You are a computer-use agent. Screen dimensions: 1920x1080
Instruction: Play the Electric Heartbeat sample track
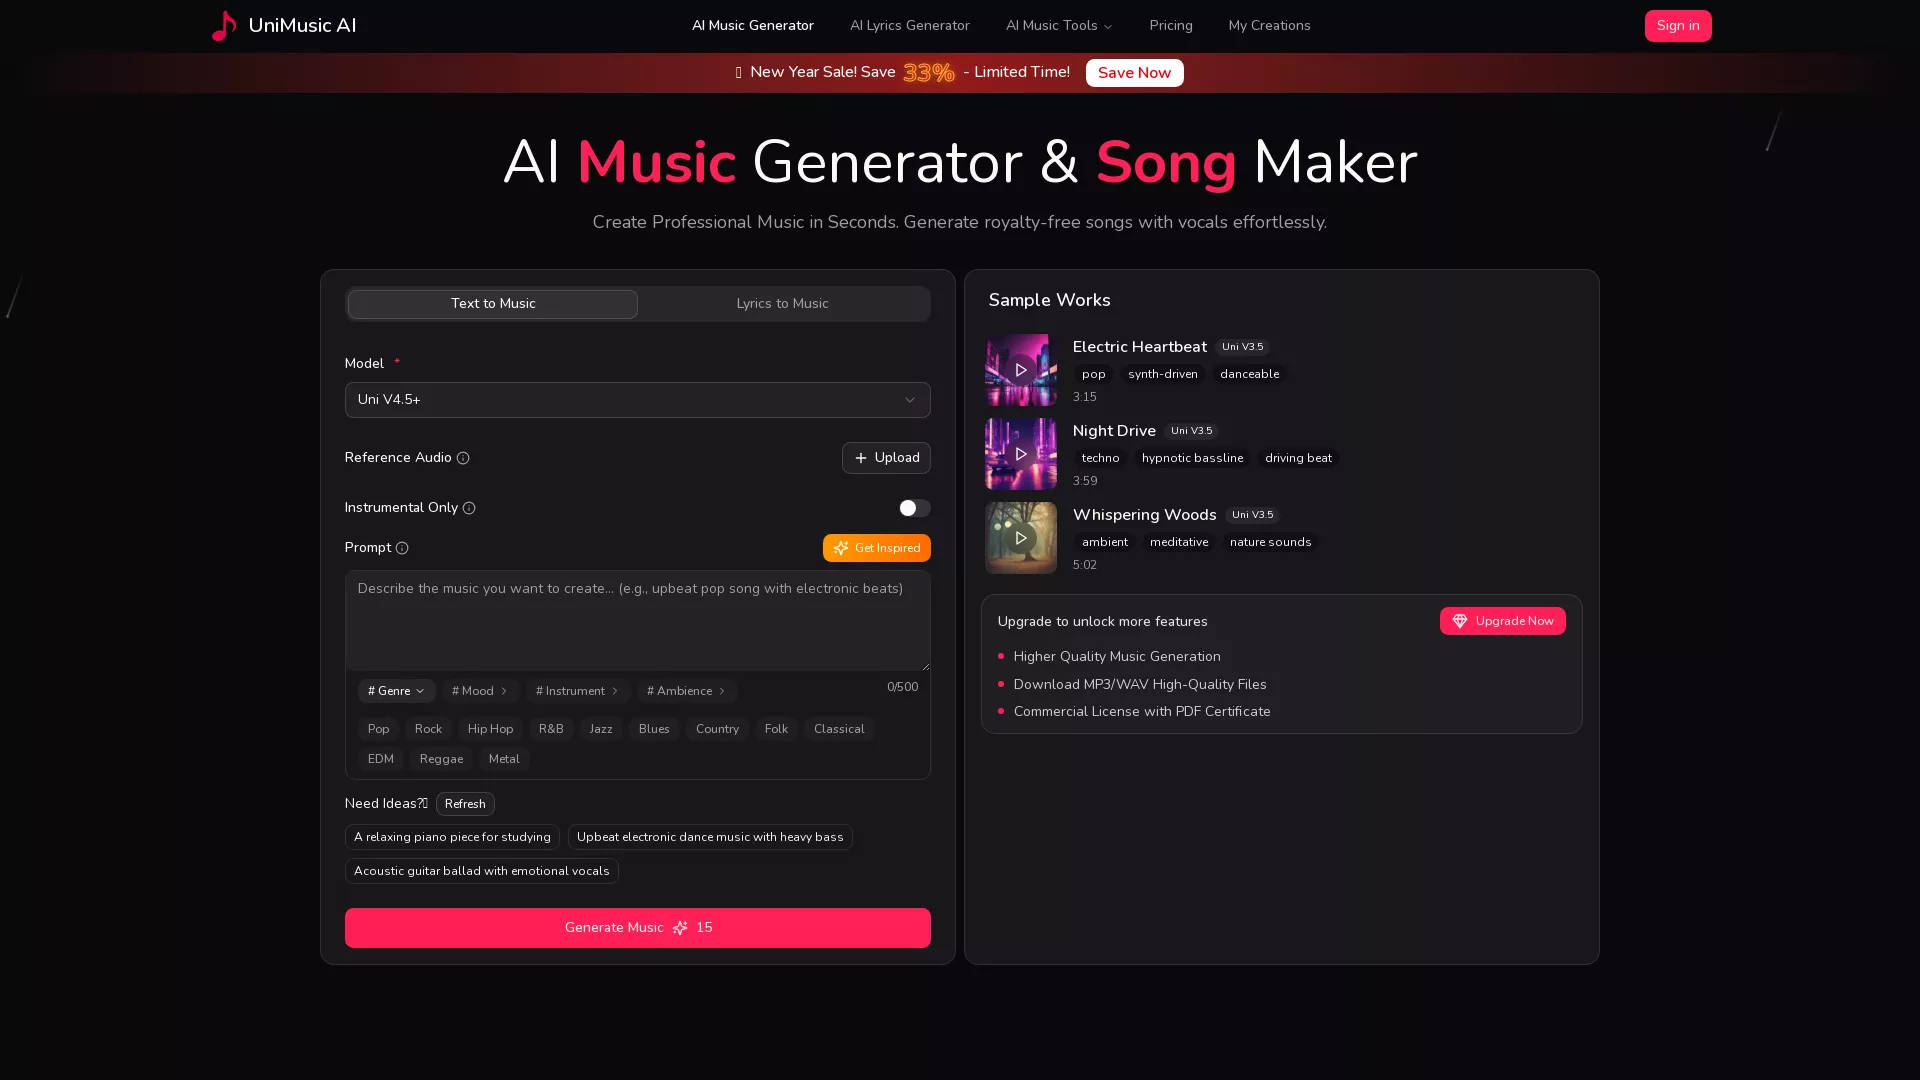[1020, 369]
